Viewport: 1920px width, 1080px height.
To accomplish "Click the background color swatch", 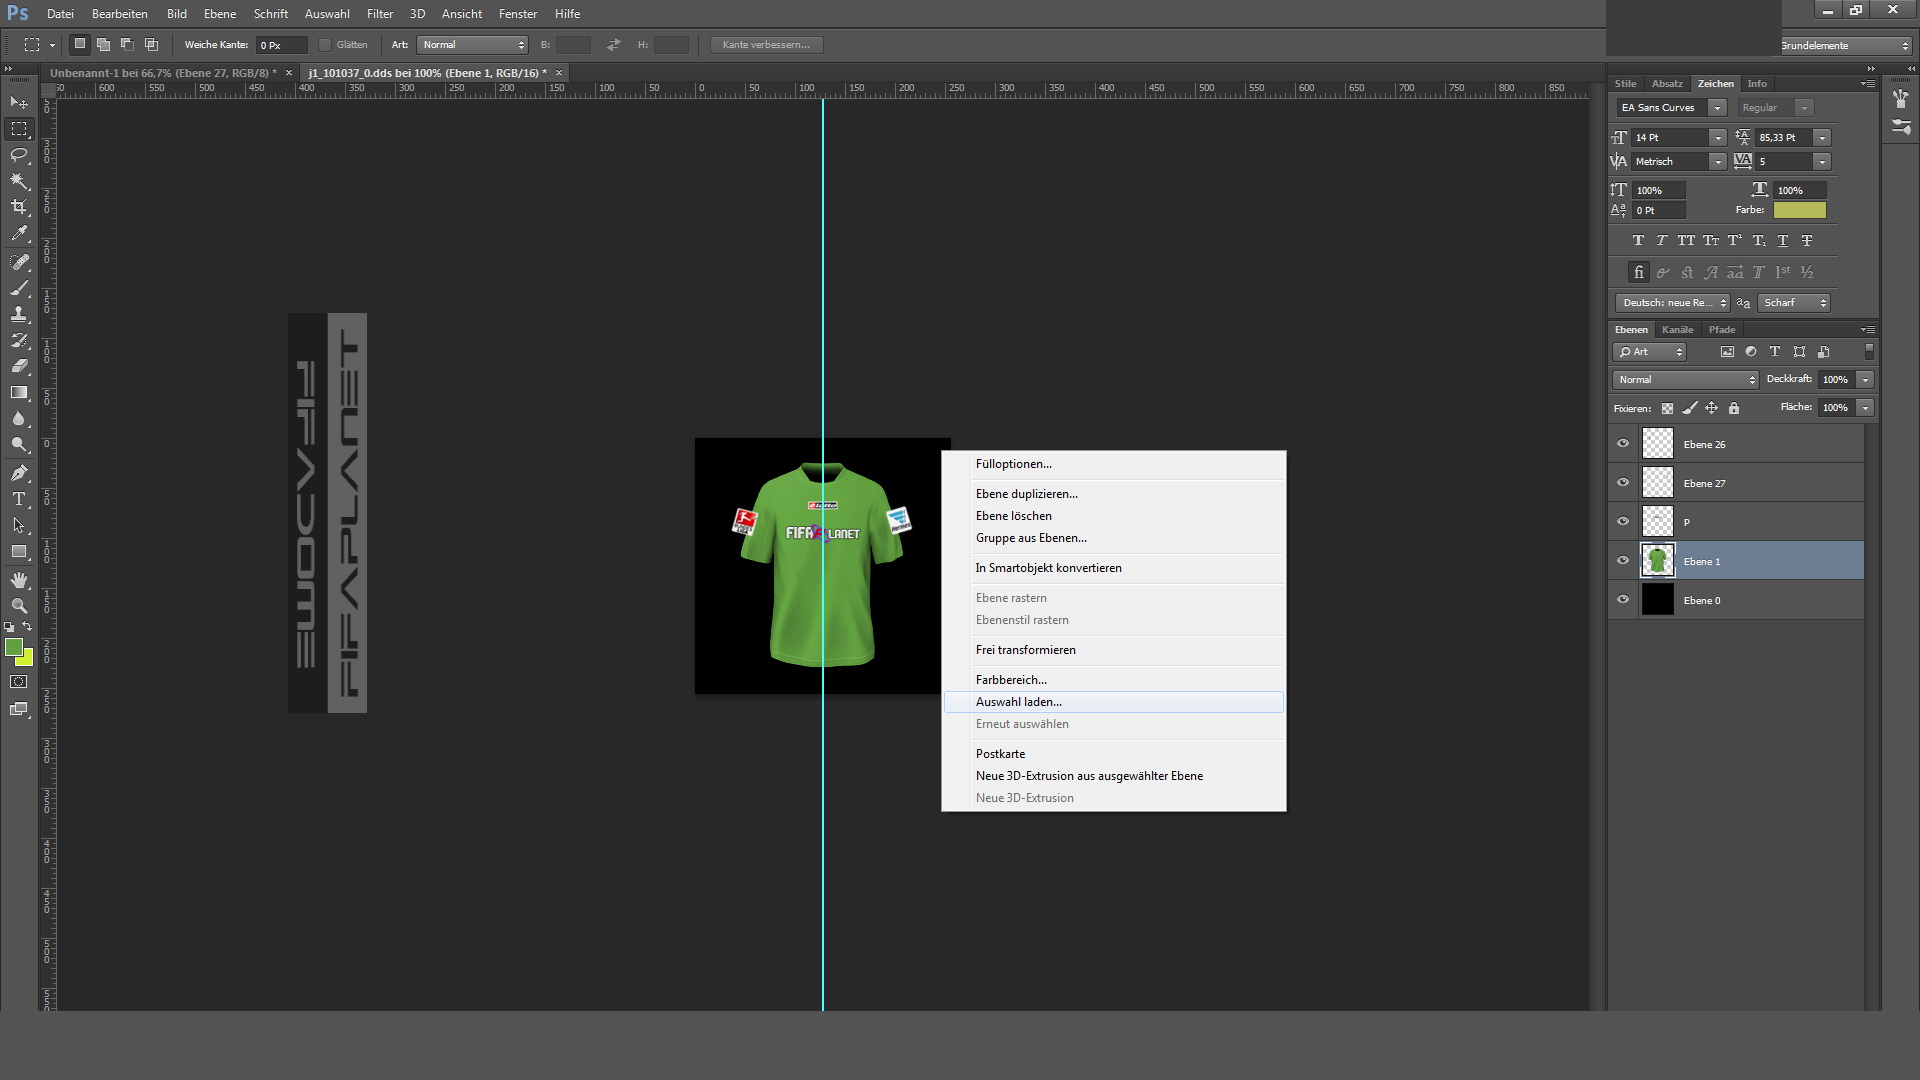I will point(27,660).
